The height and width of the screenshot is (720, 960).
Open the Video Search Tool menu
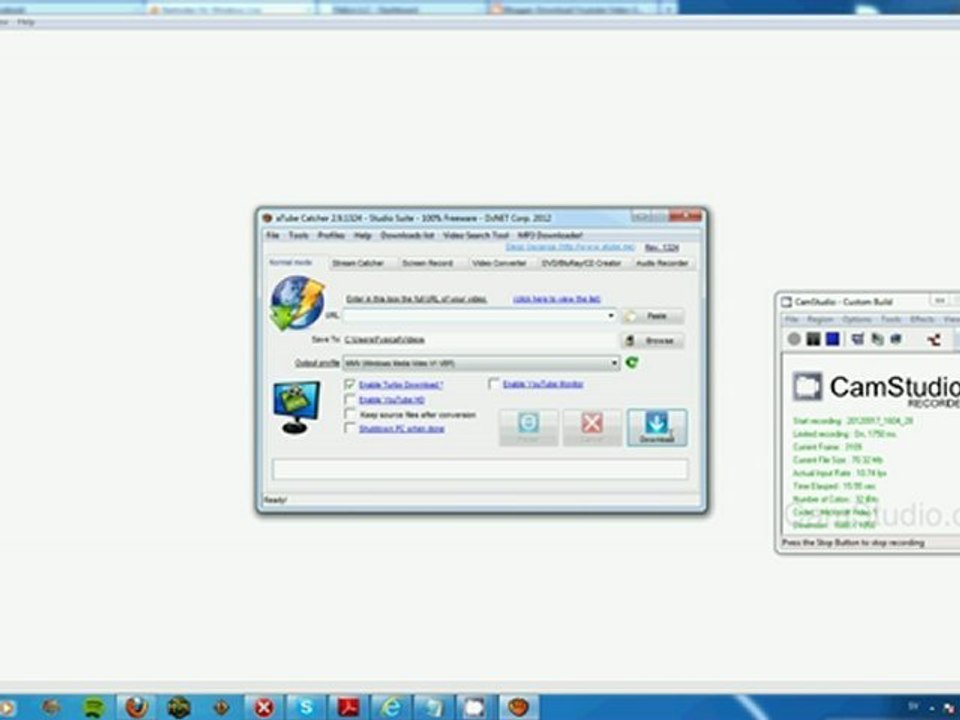tap(476, 235)
